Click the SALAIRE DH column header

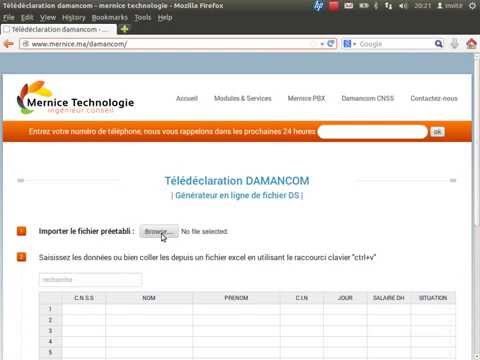pyautogui.click(x=389, y=298)
